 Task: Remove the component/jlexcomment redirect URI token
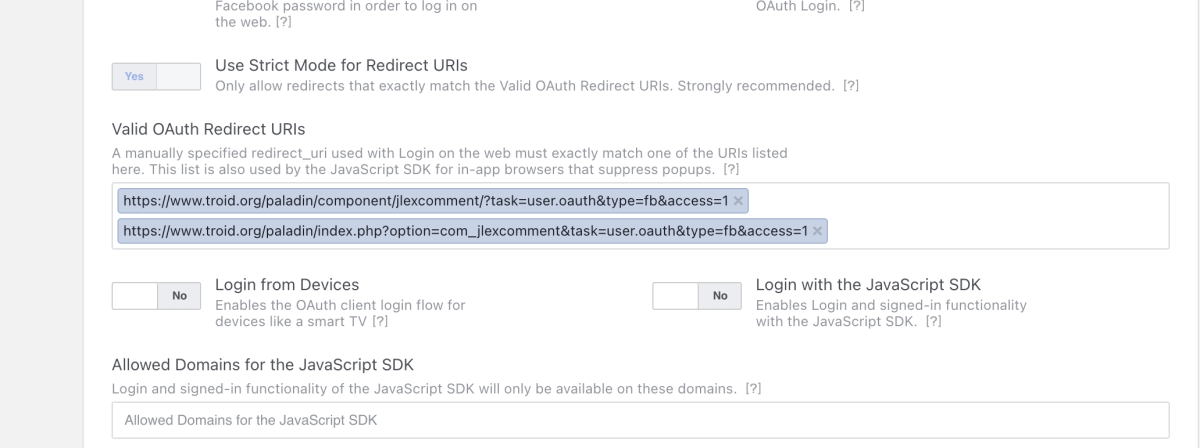[x=738, y=201]
